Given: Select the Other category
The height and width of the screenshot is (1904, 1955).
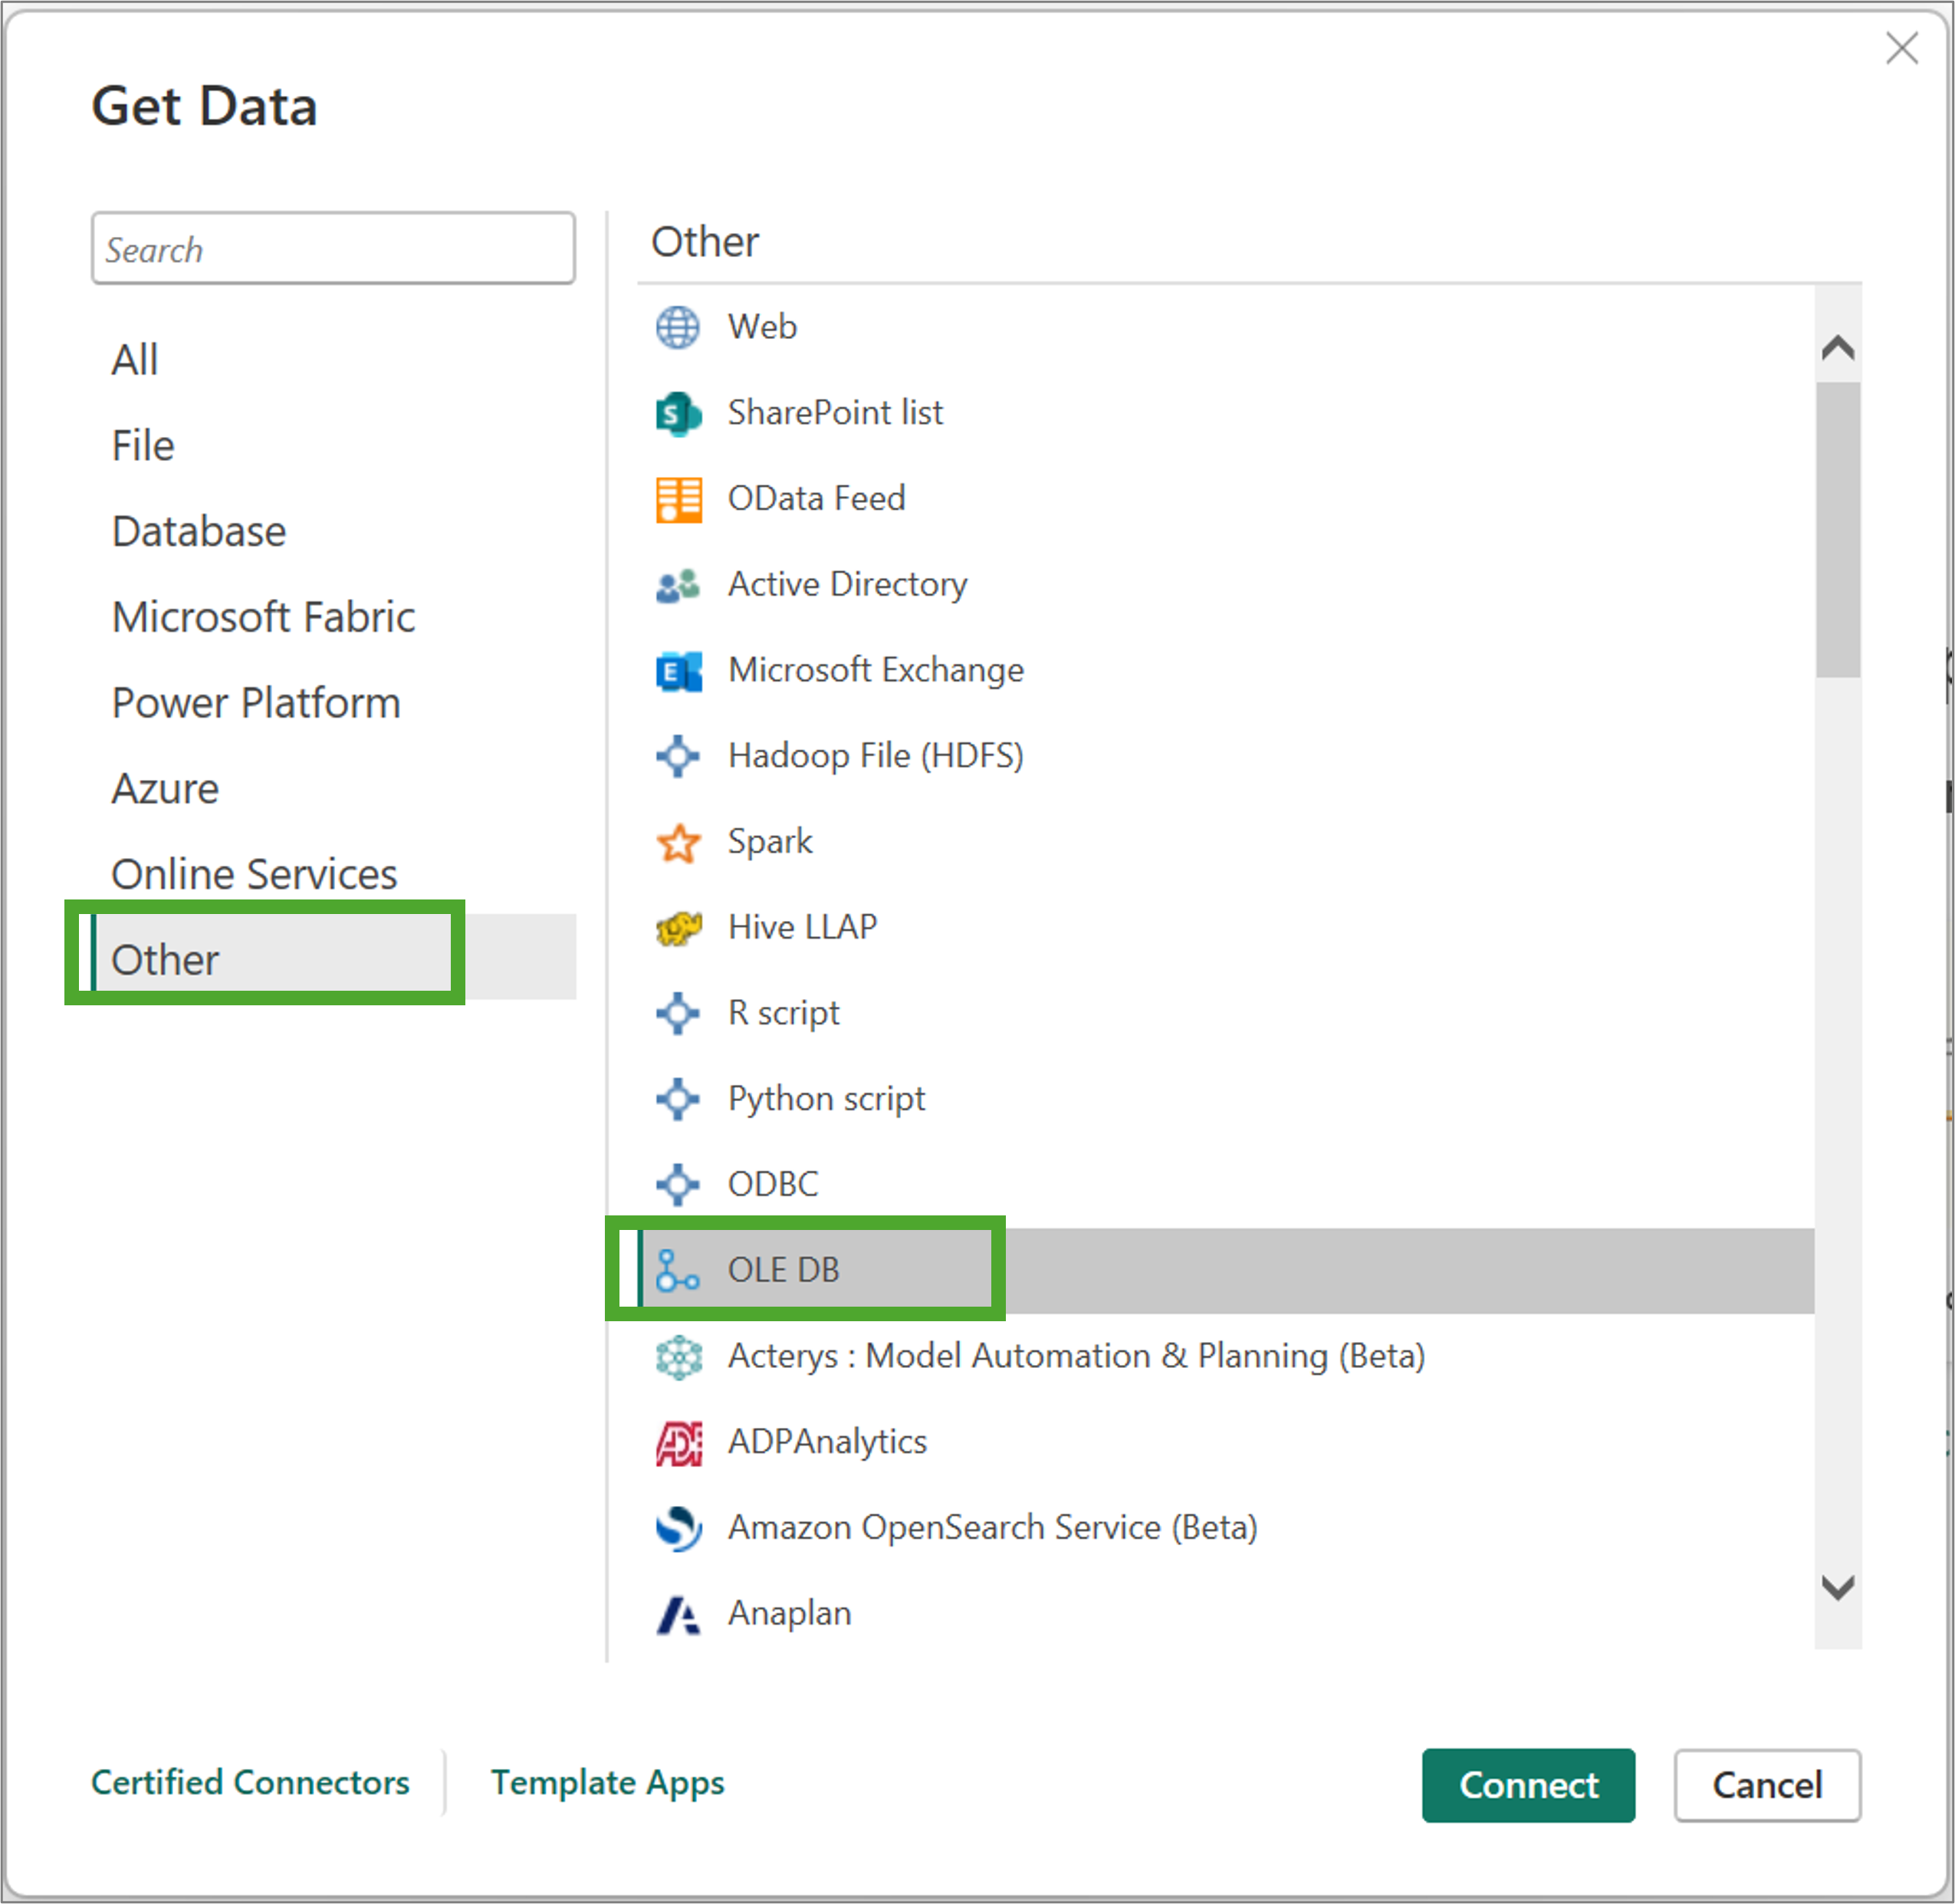Looking at the screenshot, I should click(334, 957).
